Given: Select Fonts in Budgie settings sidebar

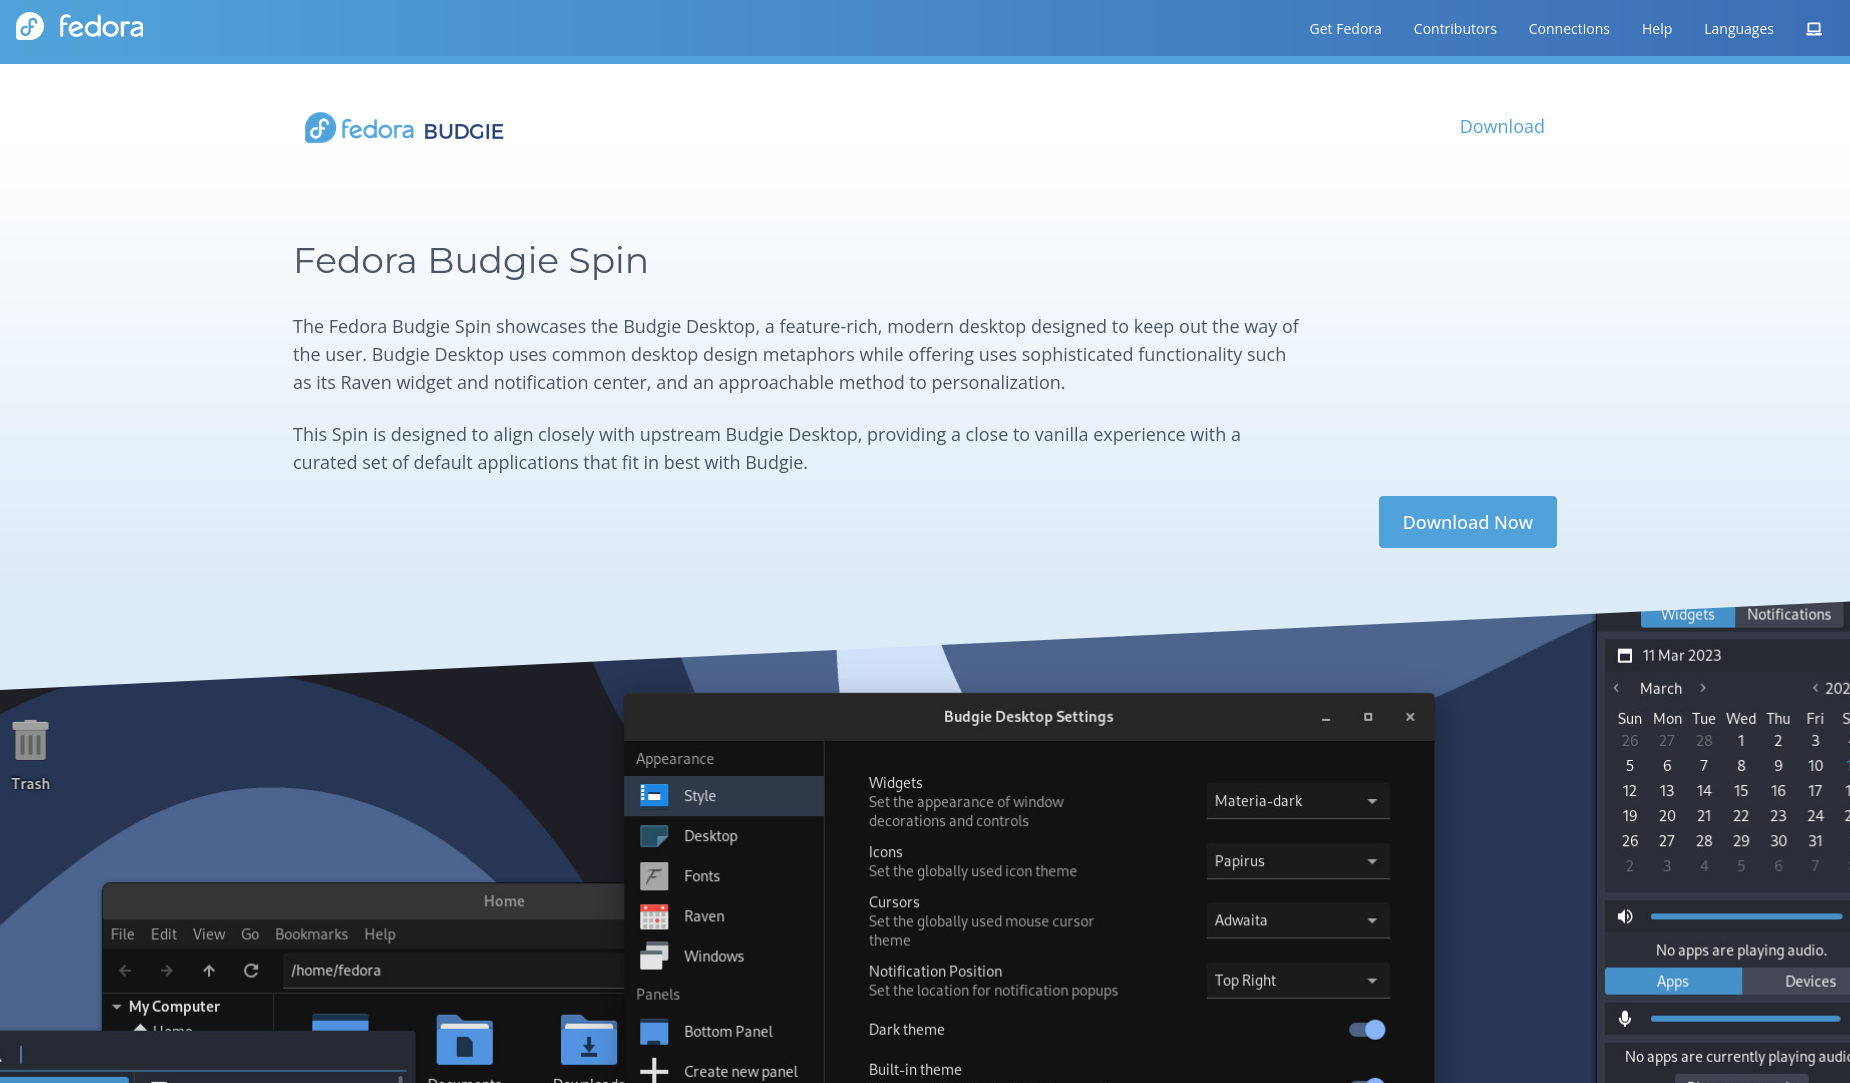Looking at the screenshot, I should pos(724,876).
